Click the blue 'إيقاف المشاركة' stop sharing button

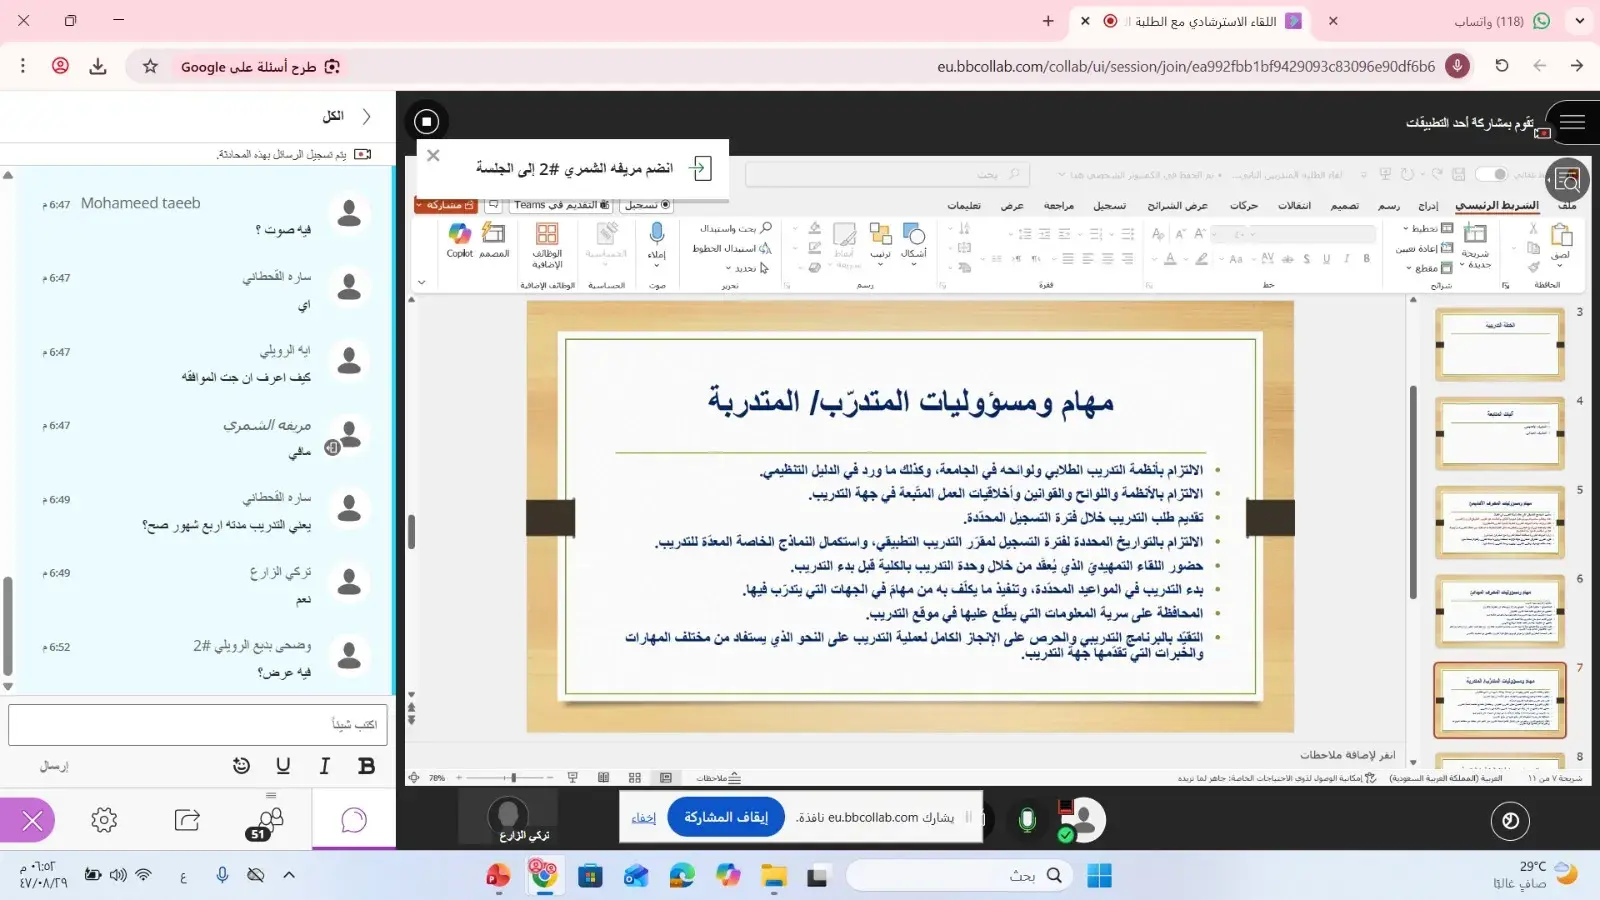pos(725,817)
